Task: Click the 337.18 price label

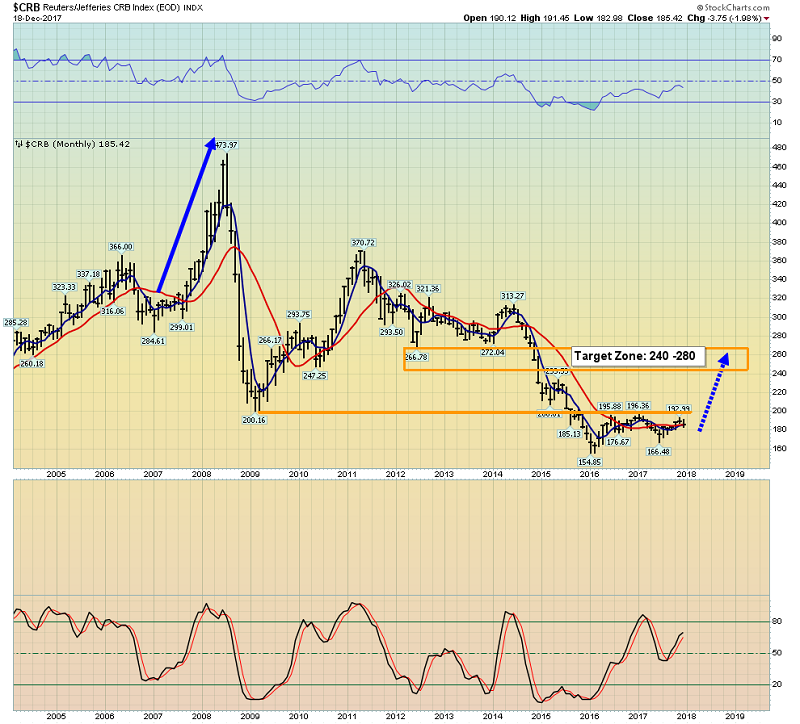Action: [x=88, y=274]
